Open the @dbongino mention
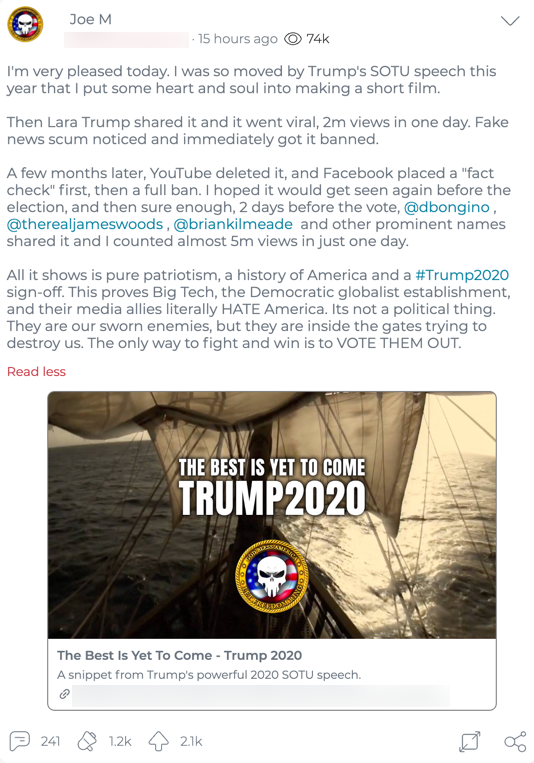The height and width of the screenshot is (763, 534). [447, 207]
